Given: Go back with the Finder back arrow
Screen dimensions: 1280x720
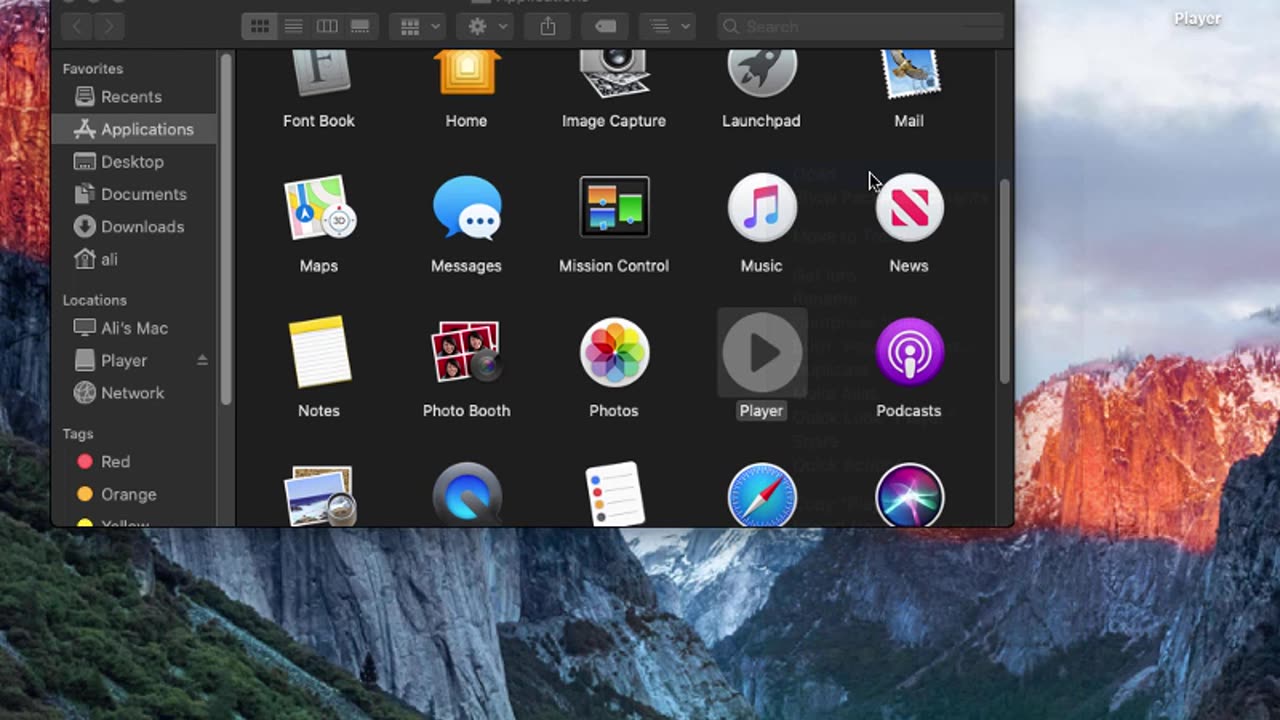Looking at the screenshot, I should (x=78, y=27).
